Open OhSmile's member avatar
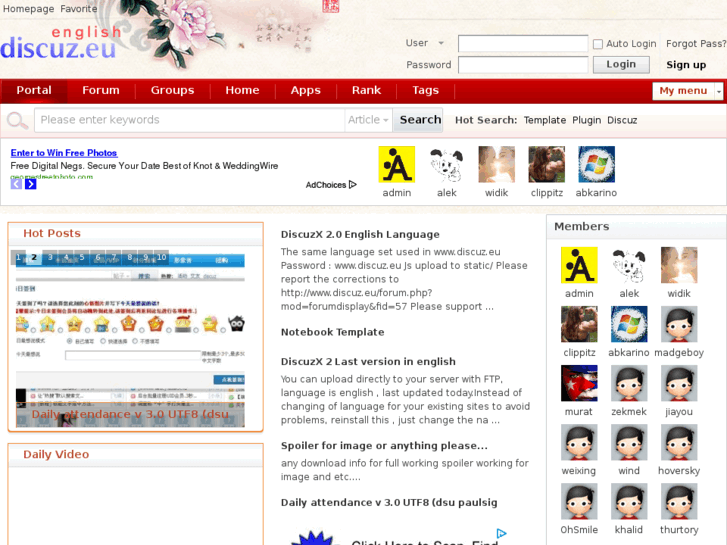This screenshot has height=545, width=727. 579,501
